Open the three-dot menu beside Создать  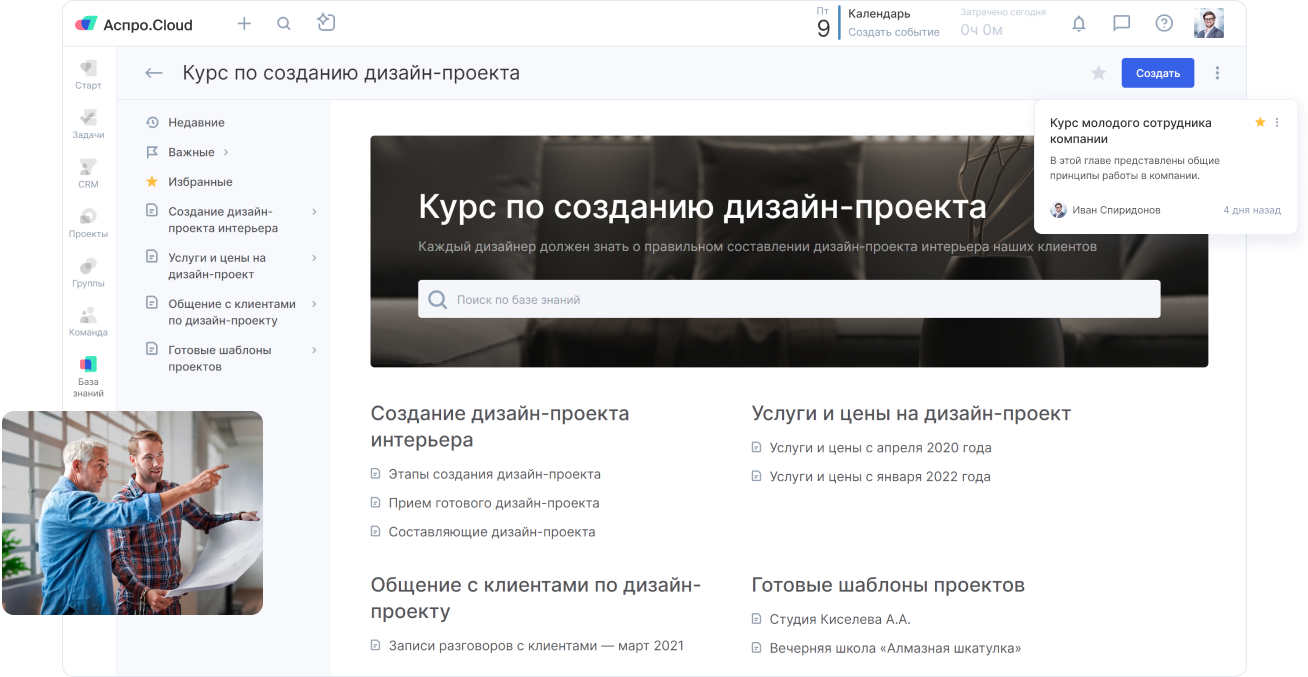point(1217,73)
